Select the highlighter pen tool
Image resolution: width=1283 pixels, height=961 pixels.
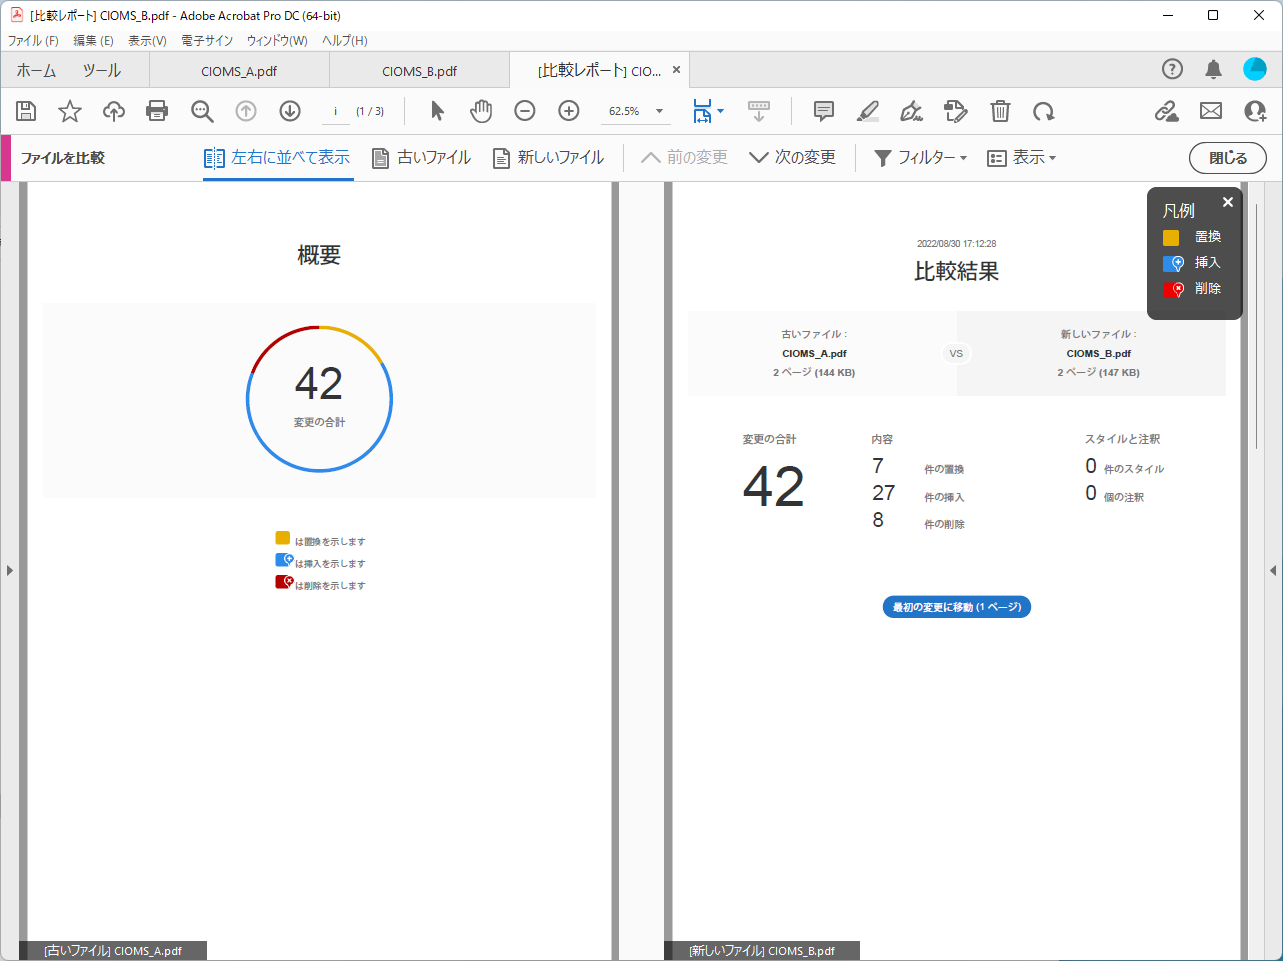(x=868, y=111)
